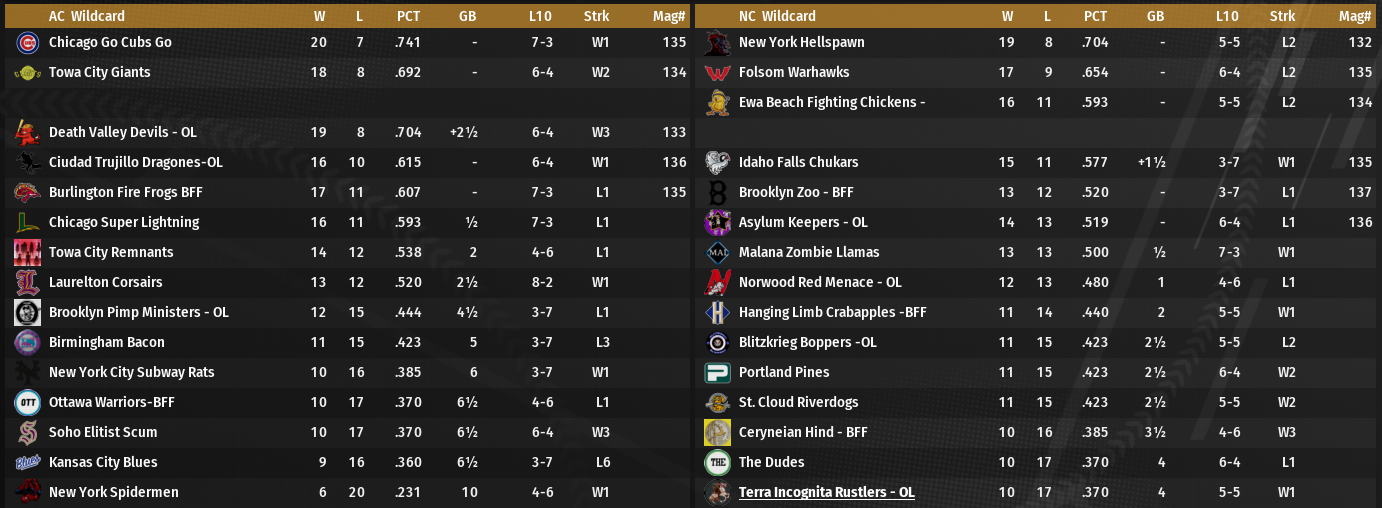
Task: Click the Malana Zombie Llamas logo
Action: pyautogui.click(x=717, y=252)
